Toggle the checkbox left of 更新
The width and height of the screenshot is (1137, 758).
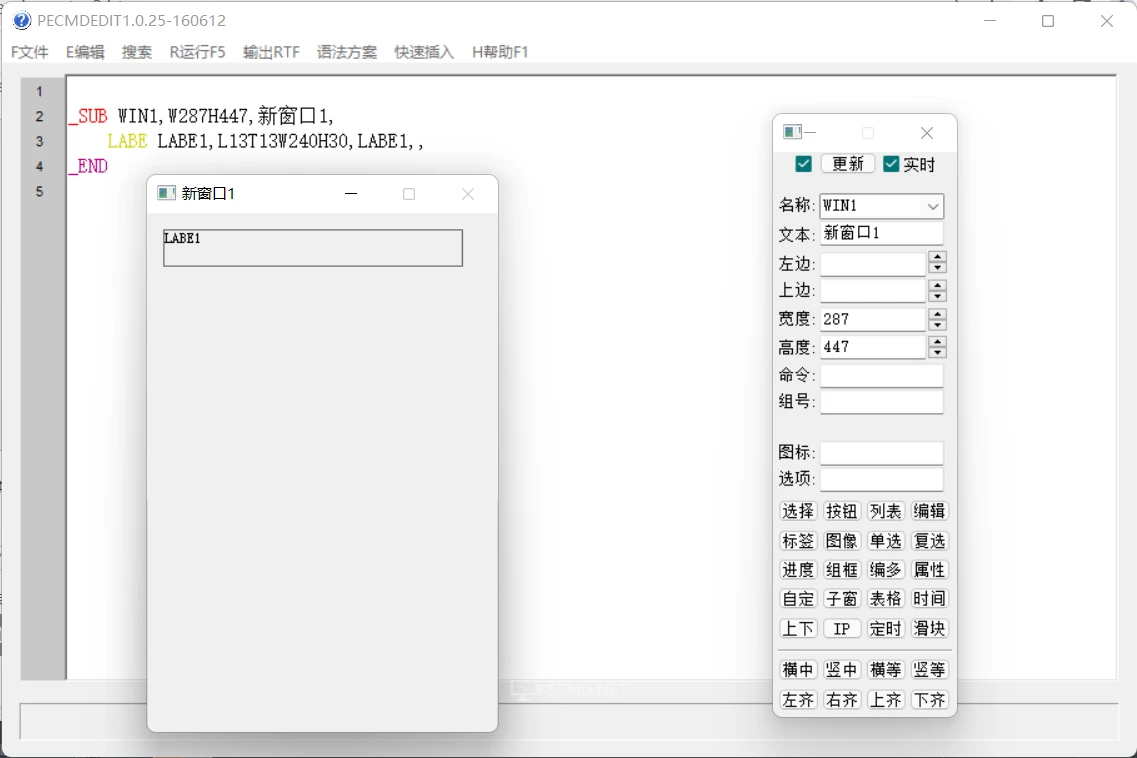803,164
